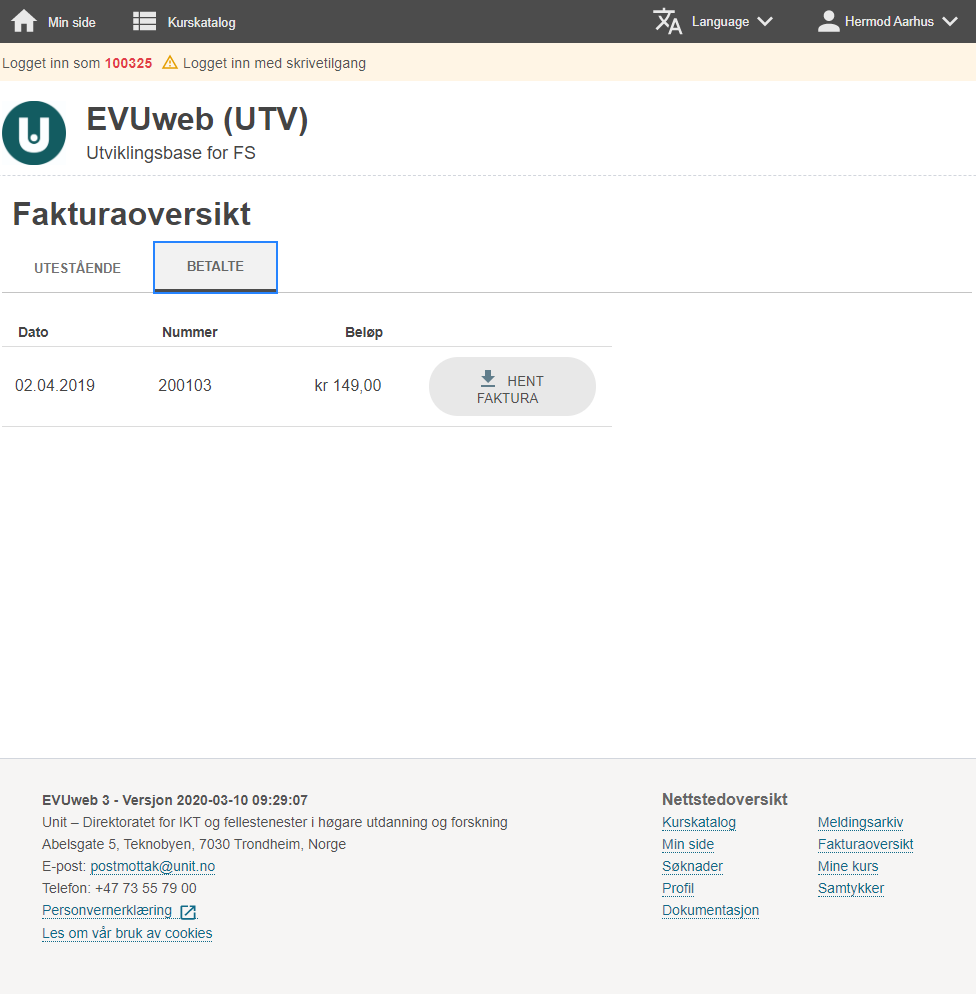Image resolution: width=976 pixels, height=994 pixels.
Task: Click the Beløp column header
Action: [x=364, y=333]
